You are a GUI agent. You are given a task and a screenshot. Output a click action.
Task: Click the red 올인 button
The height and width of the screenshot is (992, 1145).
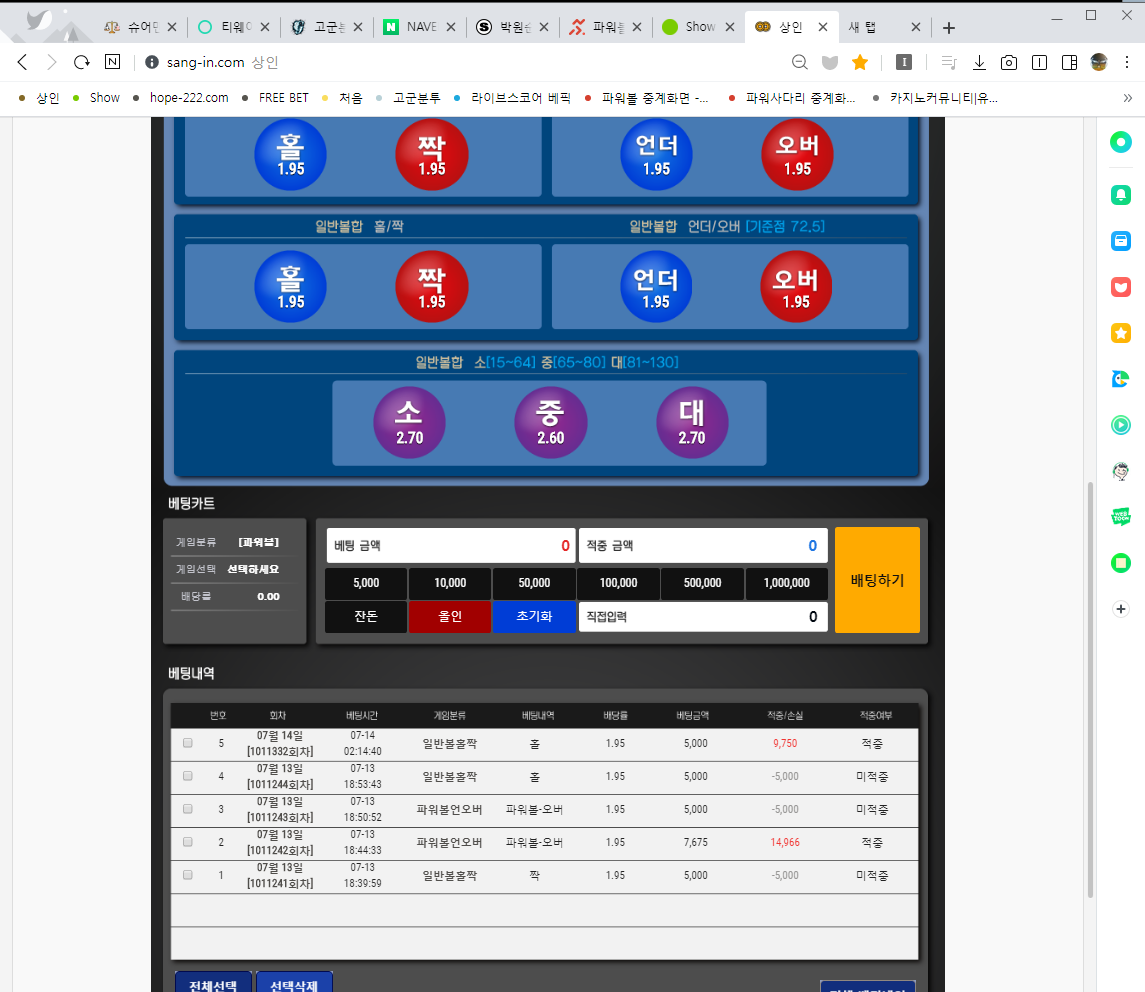(x=449, y=617)
